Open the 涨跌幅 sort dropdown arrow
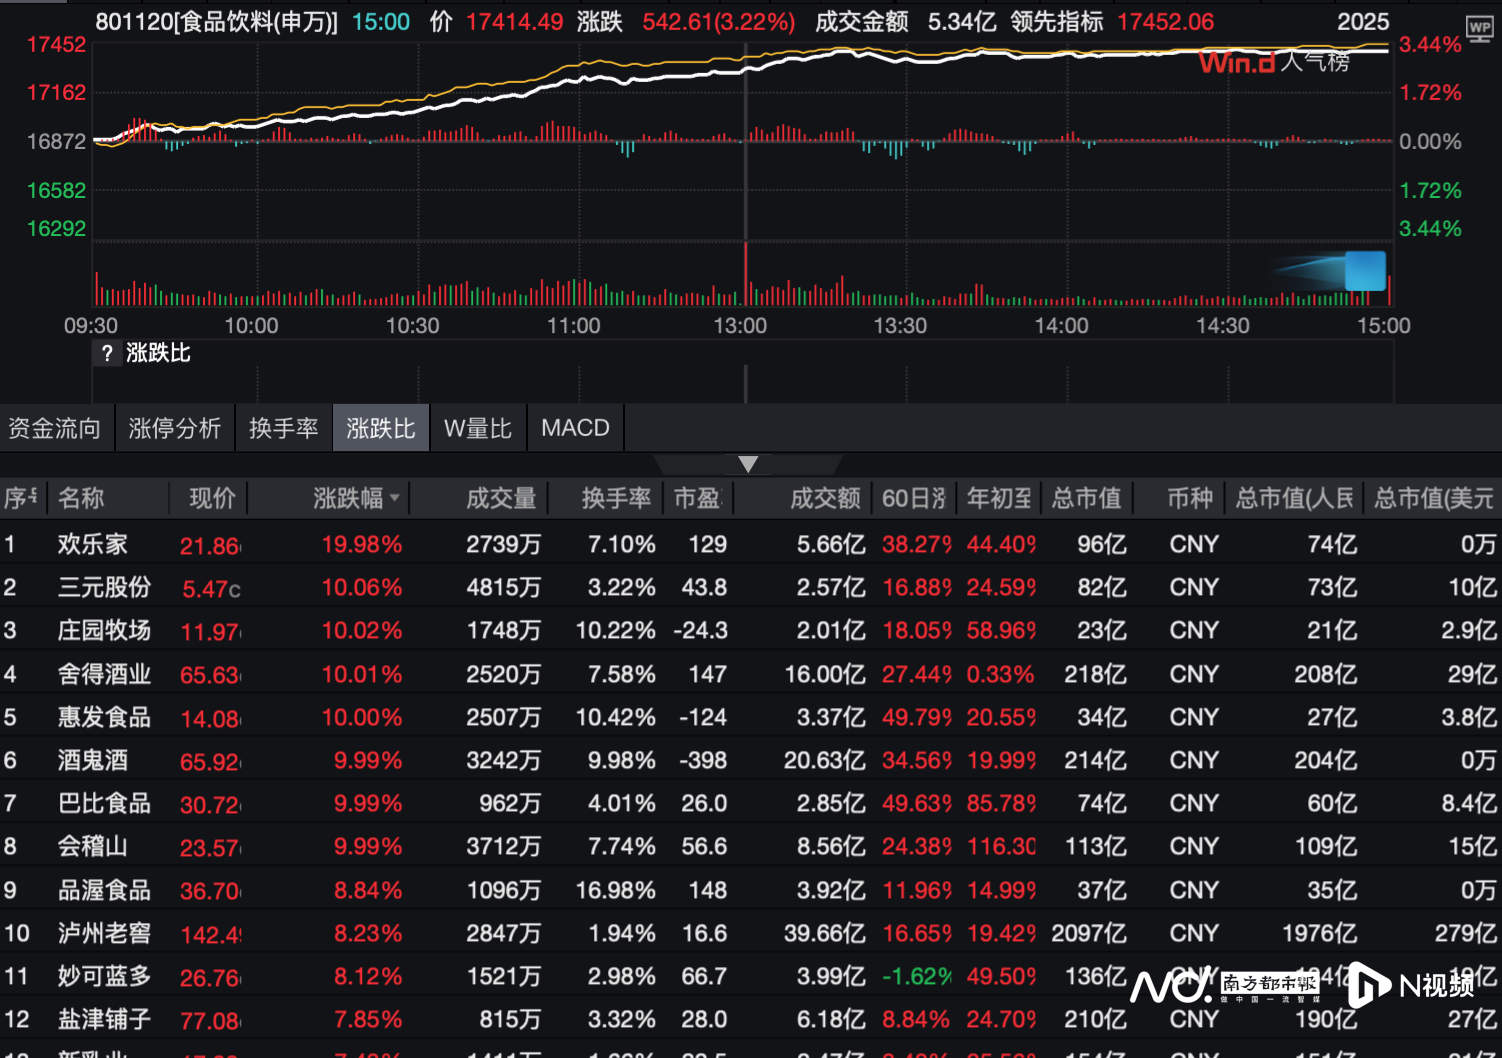The height and width of the screenshot is (1058, 1502). [396, 498]
